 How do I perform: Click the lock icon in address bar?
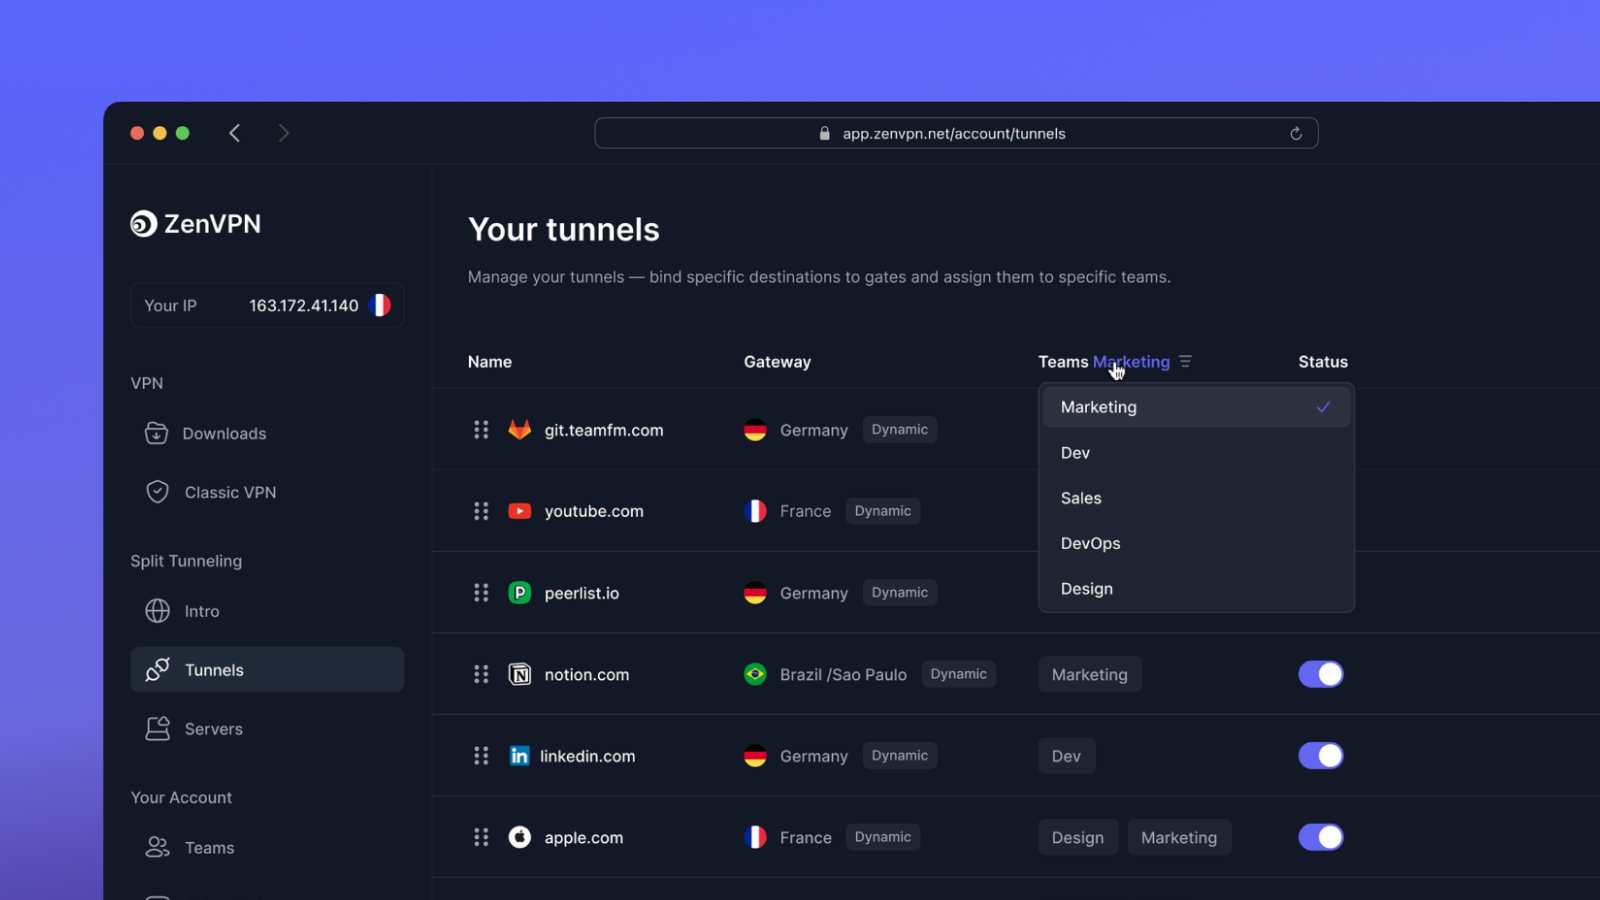[825, 133]
